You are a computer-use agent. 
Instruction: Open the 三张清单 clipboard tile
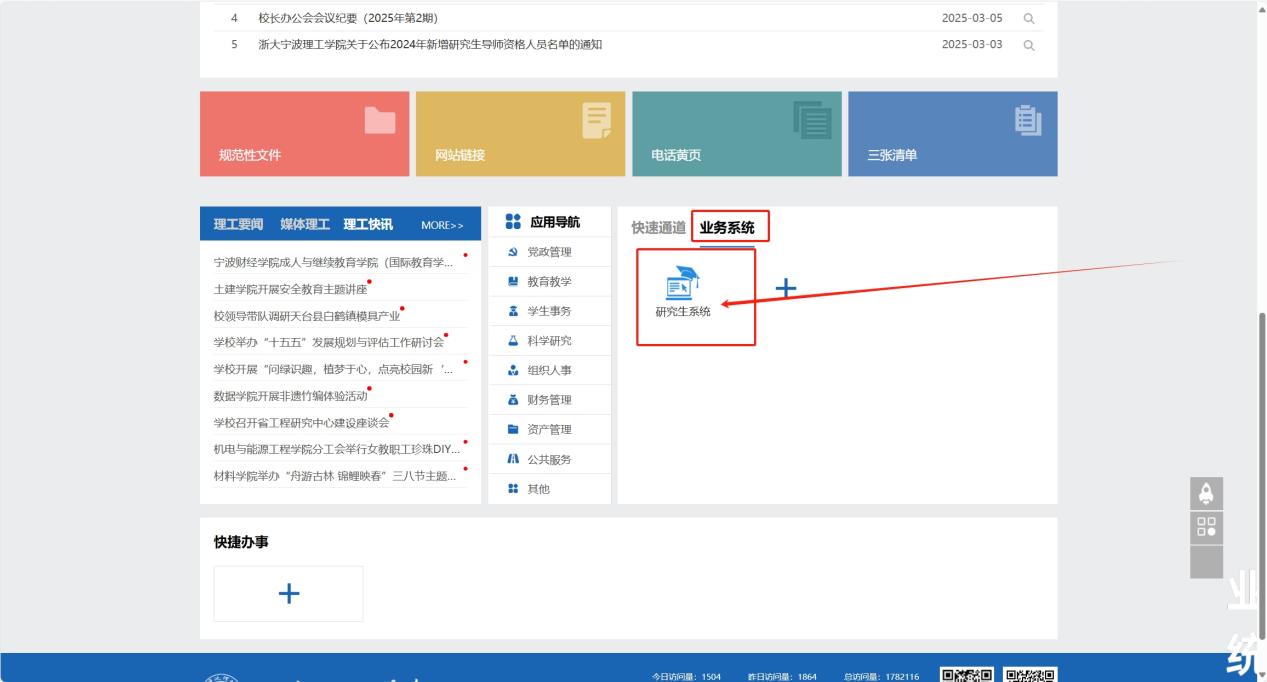pos(952,134)
